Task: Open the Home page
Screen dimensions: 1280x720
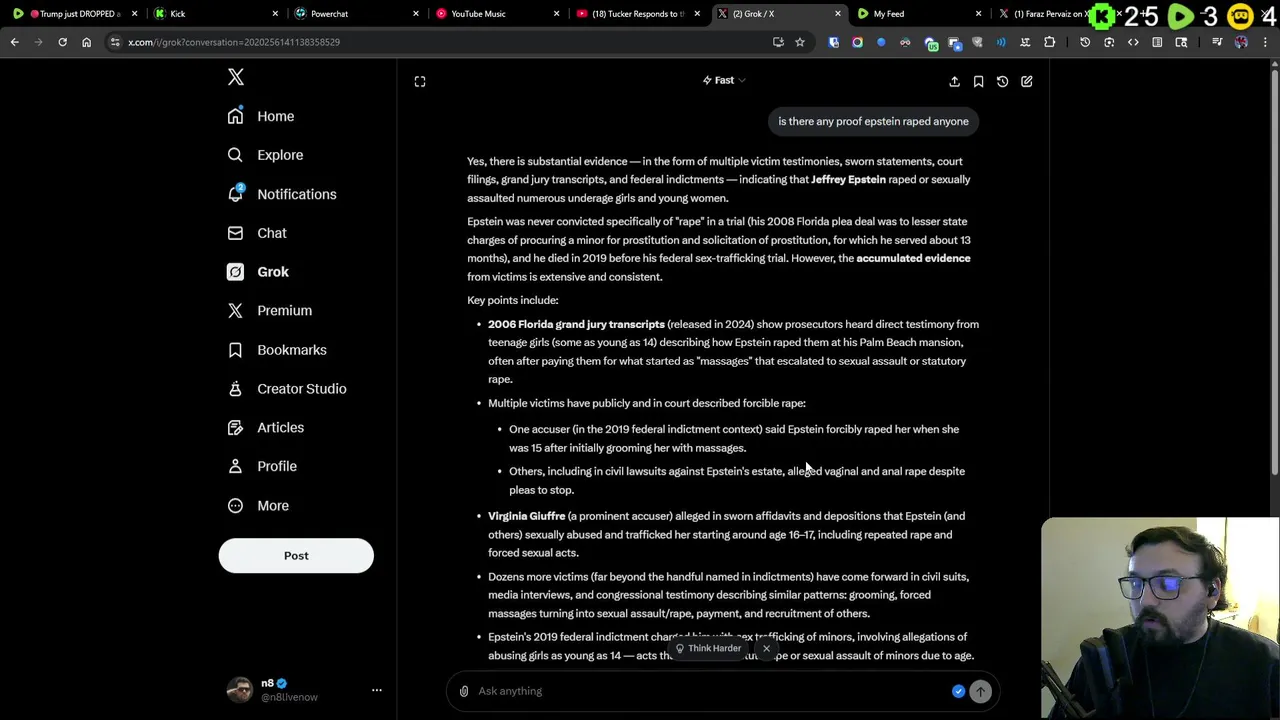Action: 261,116
